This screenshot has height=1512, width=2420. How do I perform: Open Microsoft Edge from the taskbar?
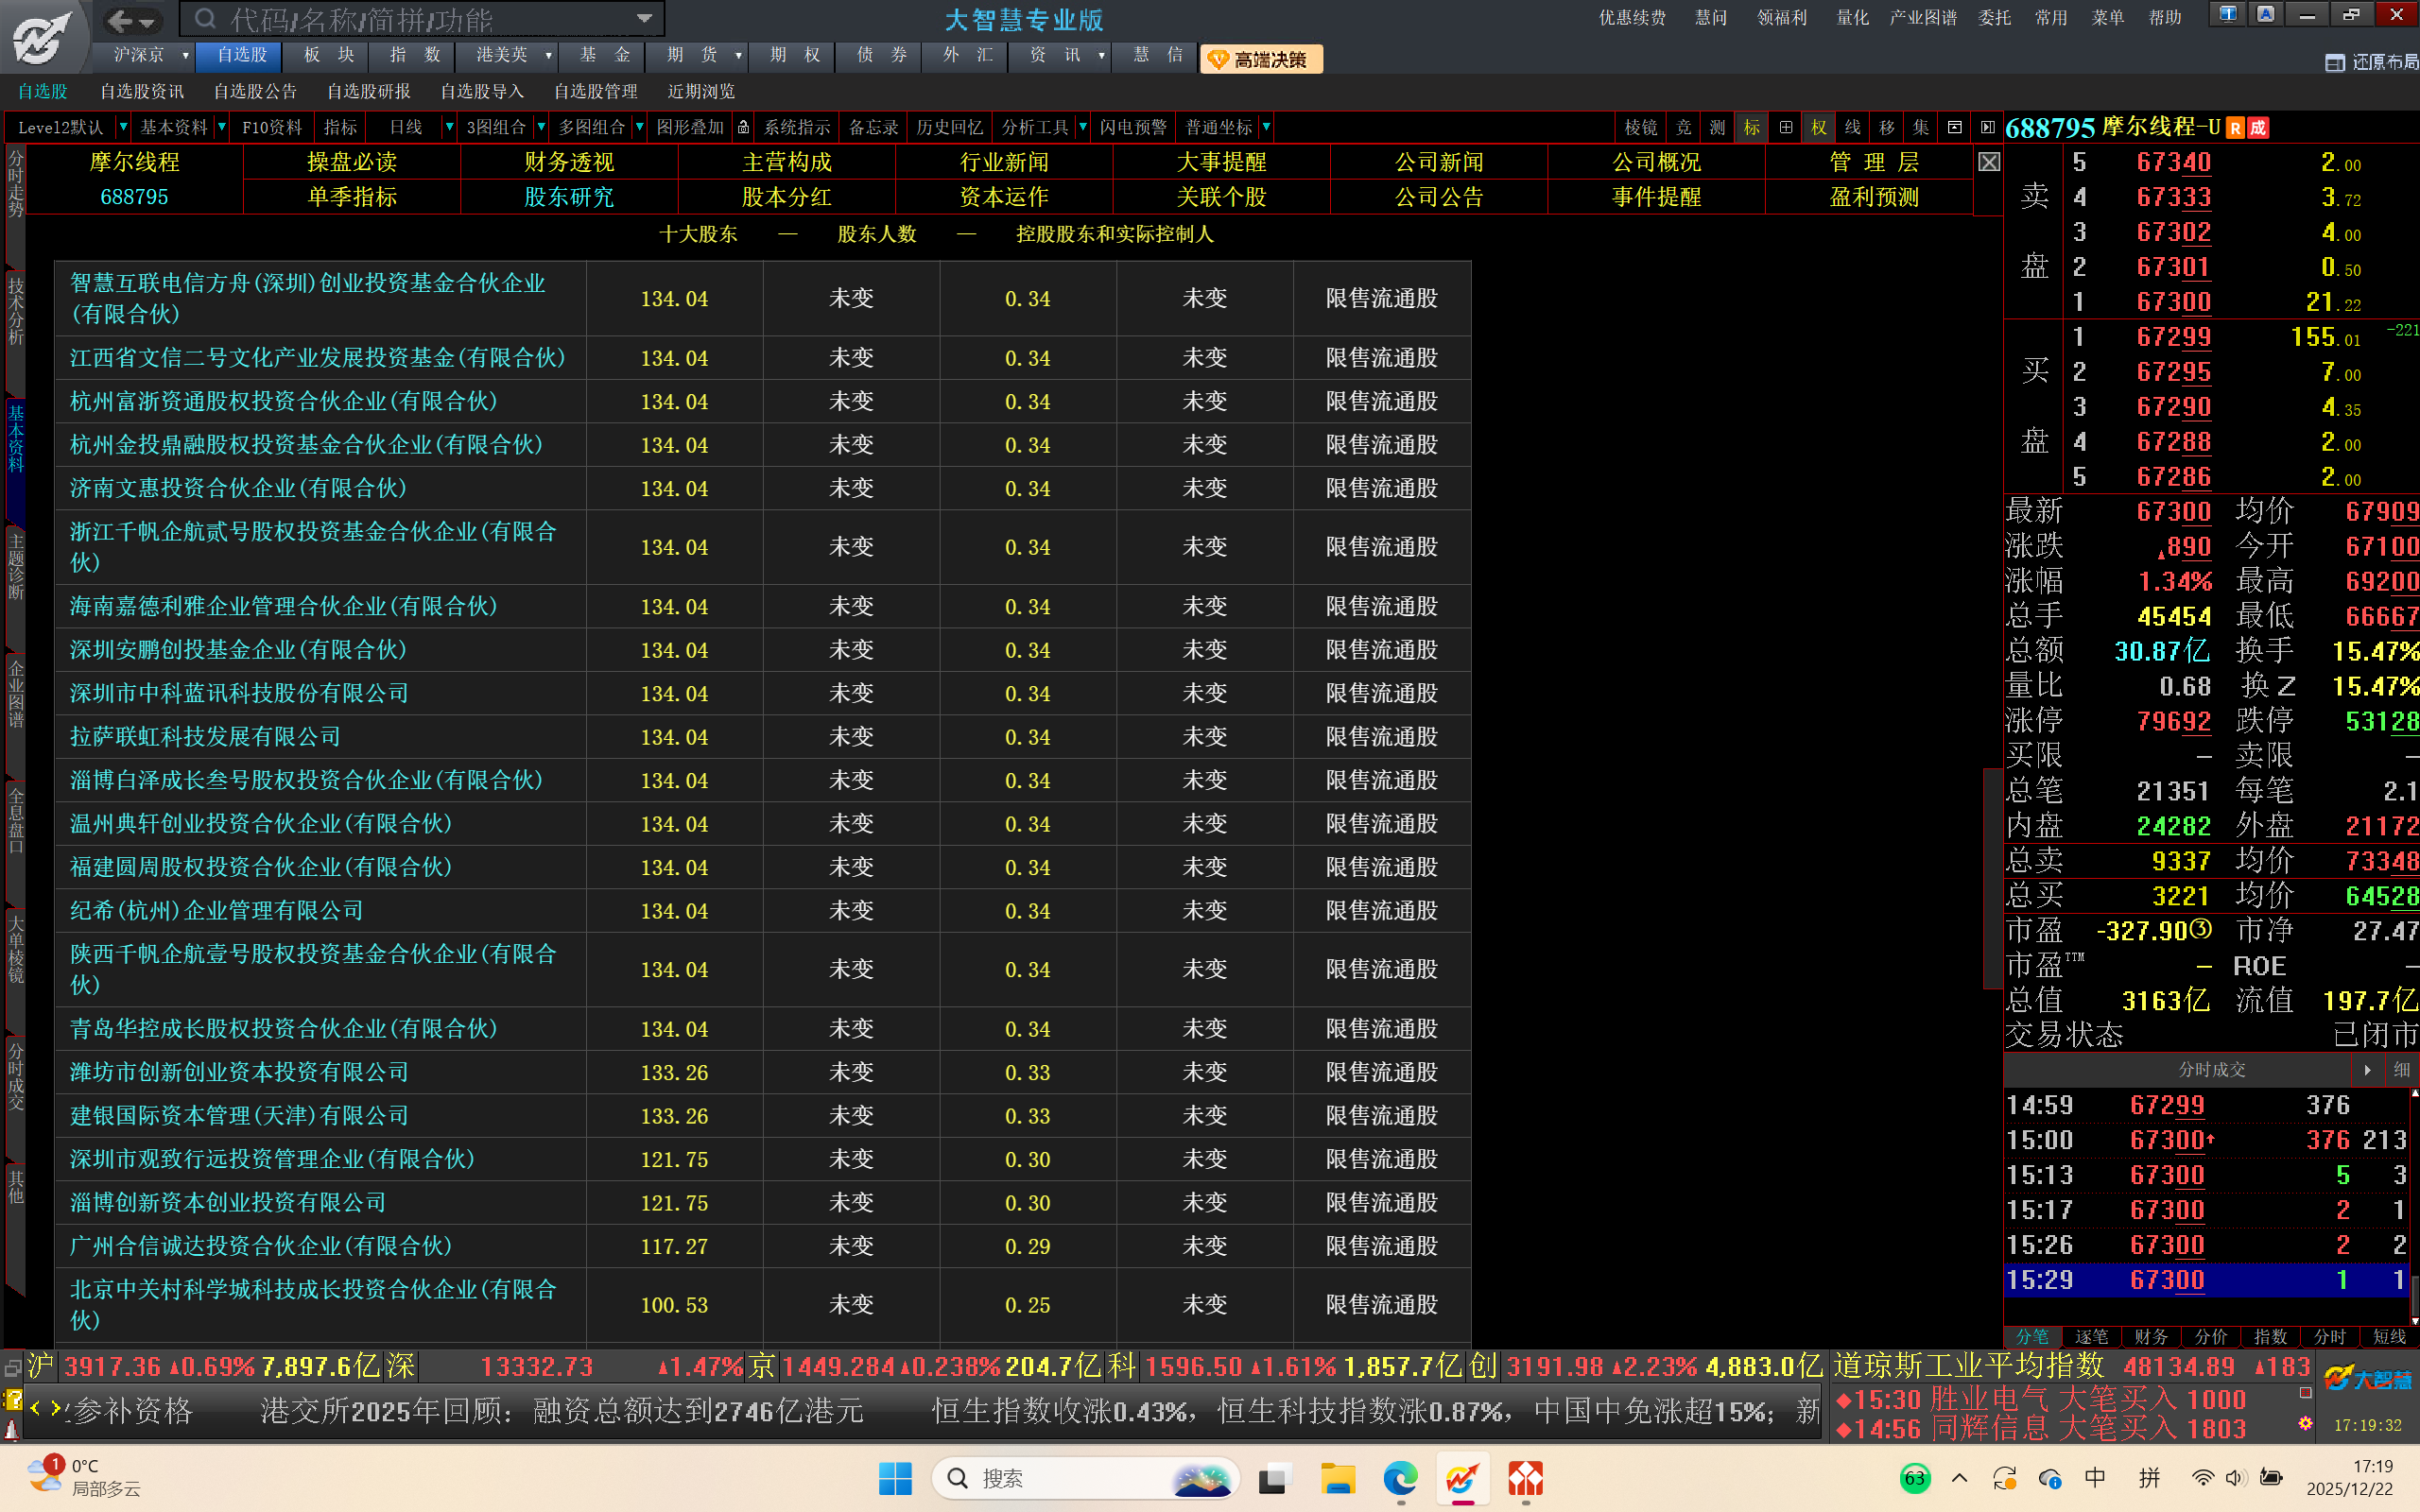click(x=1400, y=1478)
